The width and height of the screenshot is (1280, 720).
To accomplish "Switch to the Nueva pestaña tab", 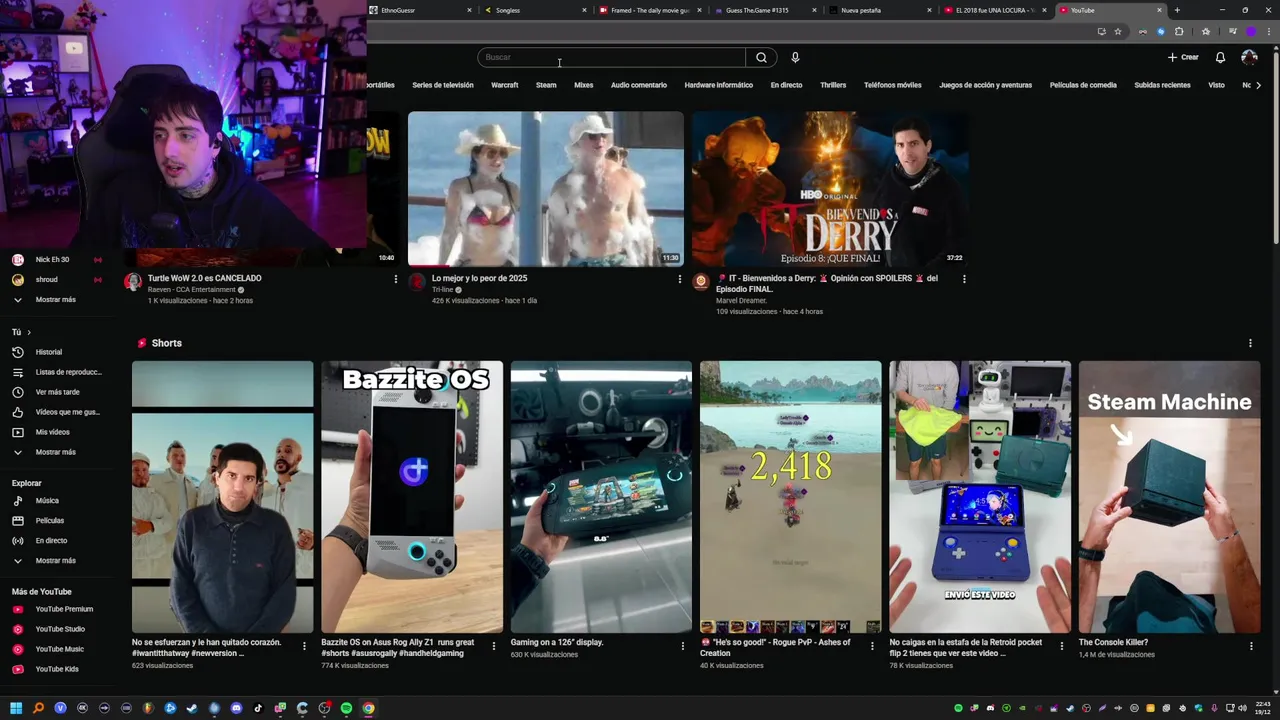I will pos(880,10).
